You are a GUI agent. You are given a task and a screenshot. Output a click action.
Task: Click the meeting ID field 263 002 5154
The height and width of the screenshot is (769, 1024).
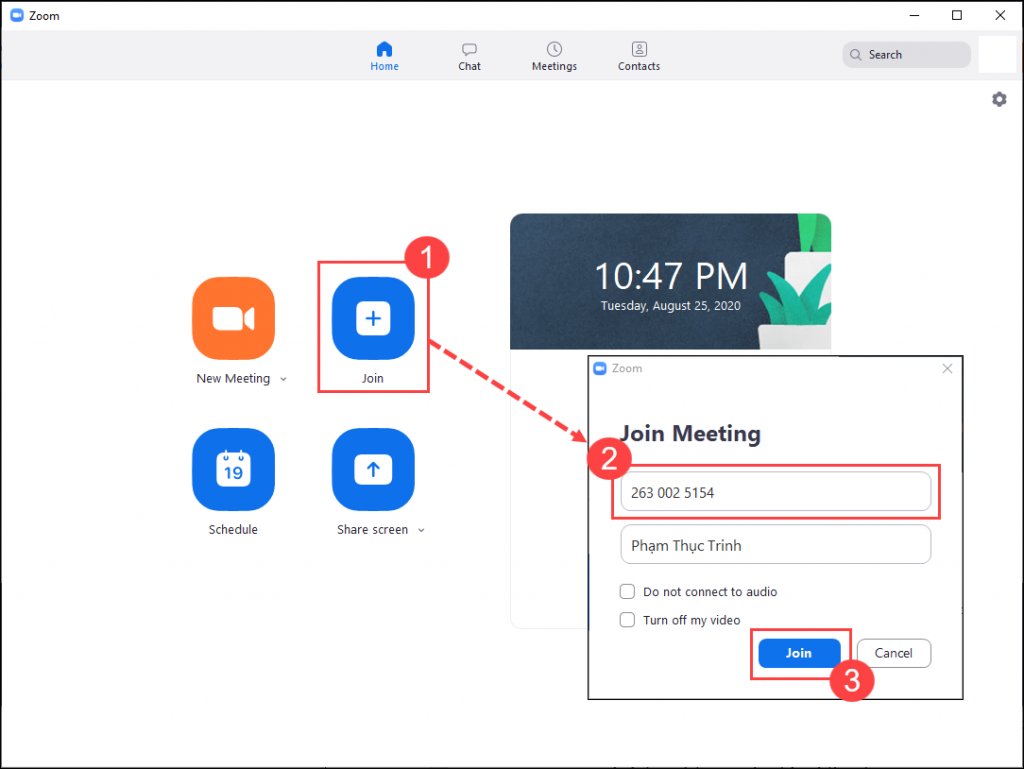click(x=775, y=492)
